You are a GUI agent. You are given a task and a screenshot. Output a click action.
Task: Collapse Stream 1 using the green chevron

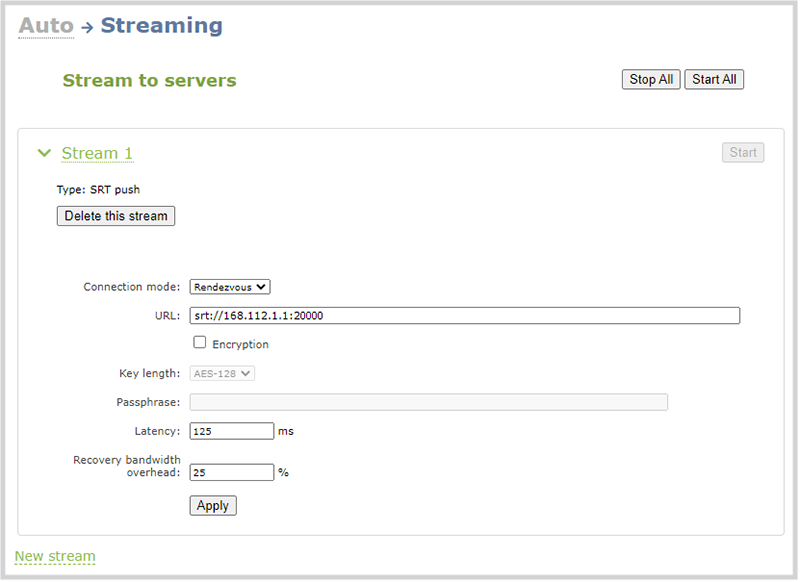[x=44, y=153]
